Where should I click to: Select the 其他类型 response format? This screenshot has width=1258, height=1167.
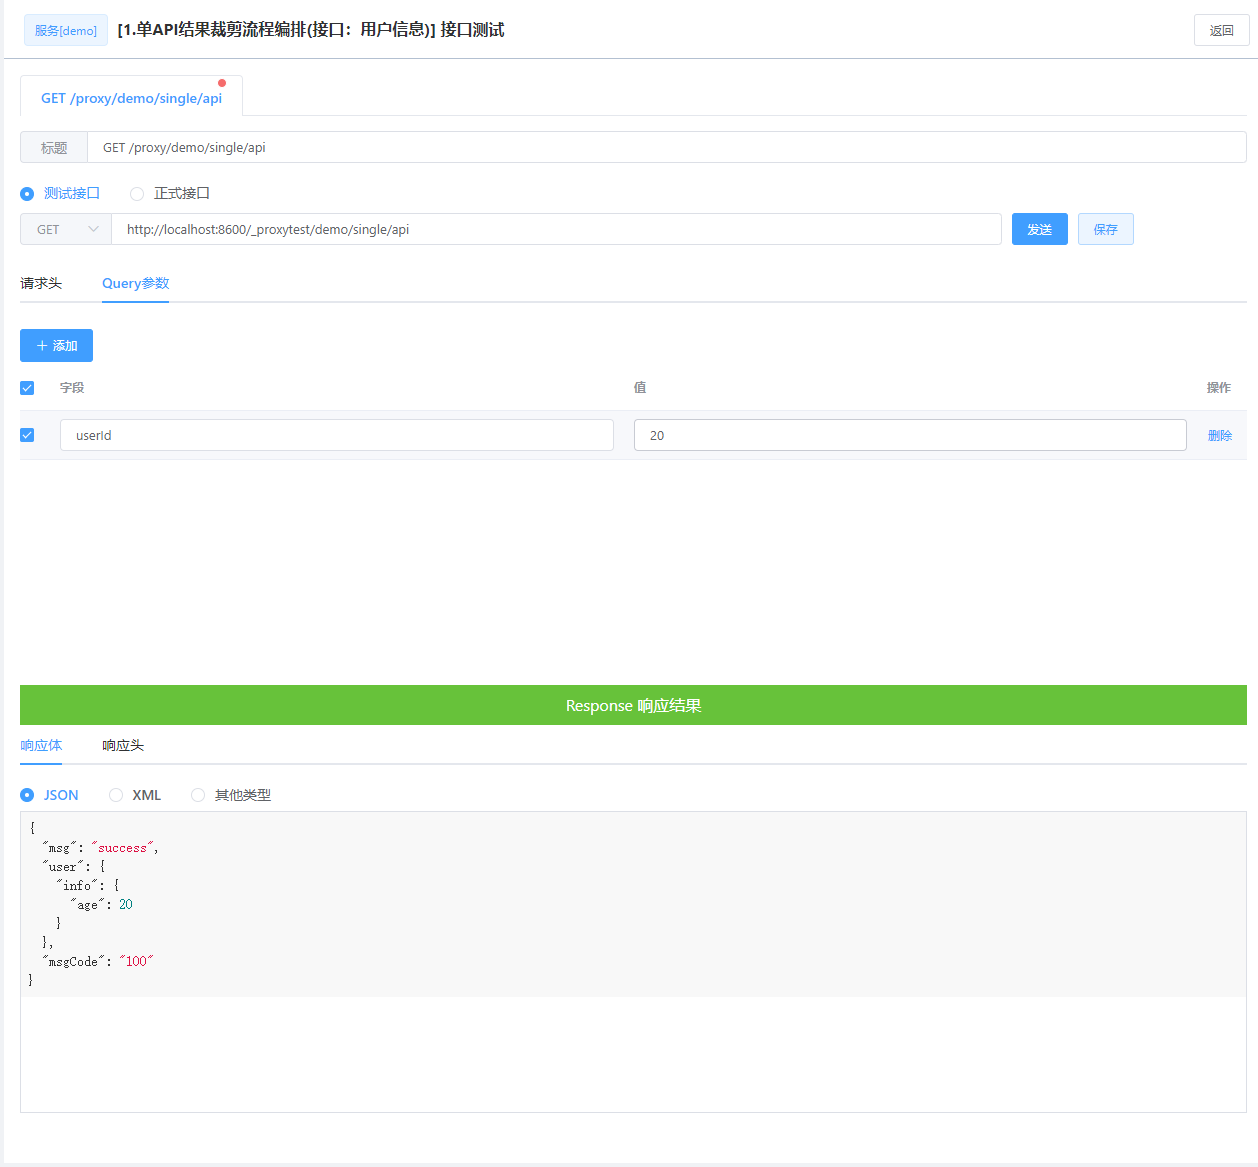pyautogui.click(x=198, y=794)
